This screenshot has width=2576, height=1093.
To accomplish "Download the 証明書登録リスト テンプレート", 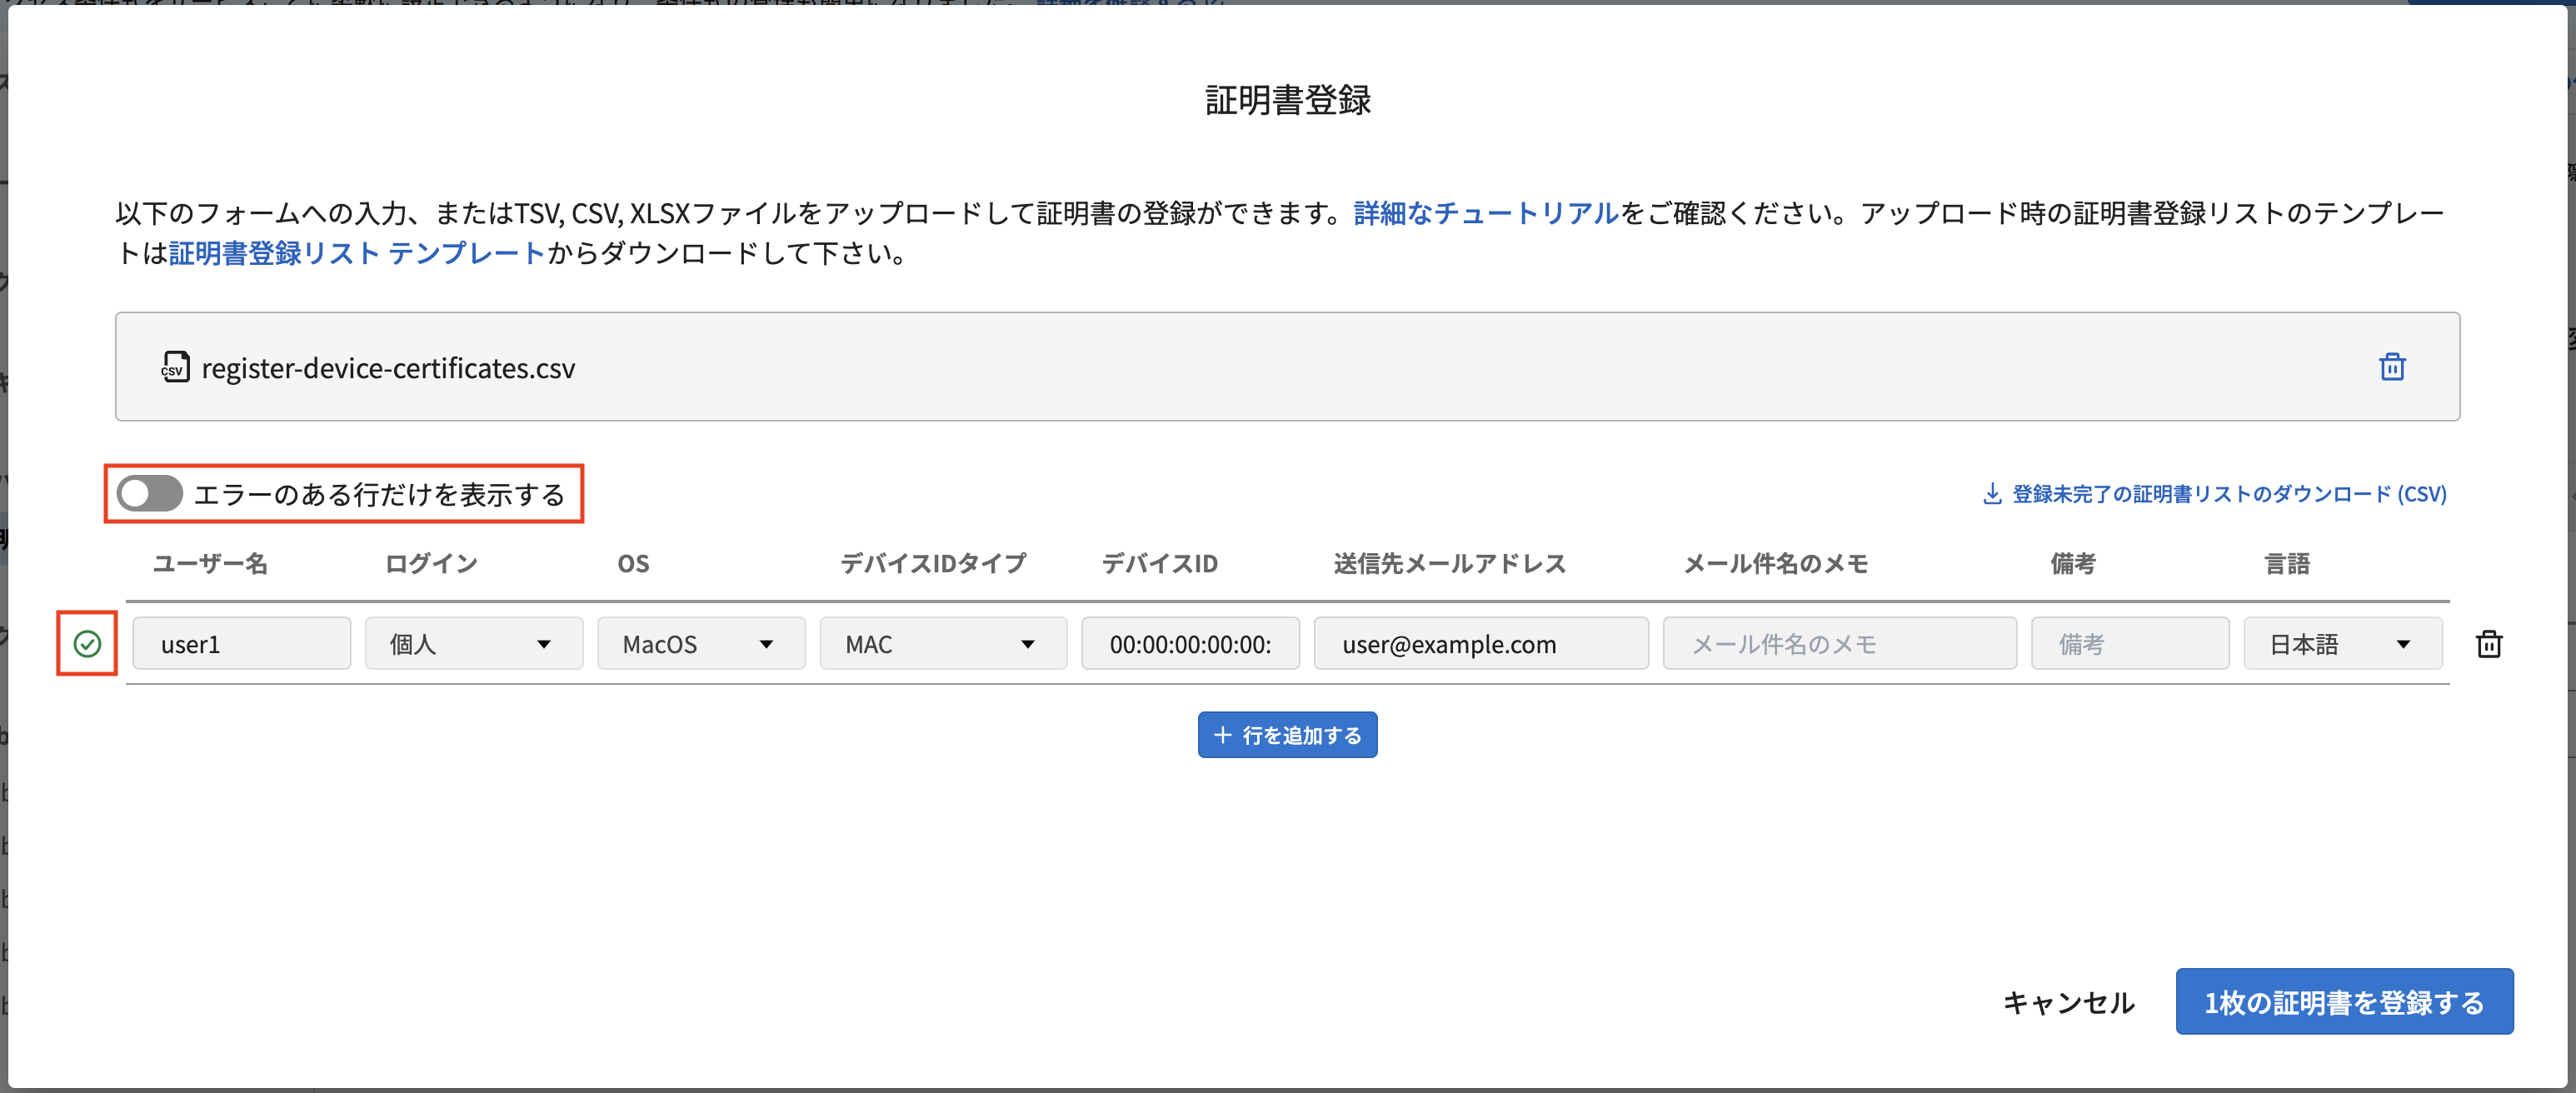I will click(x=357, y=253).
